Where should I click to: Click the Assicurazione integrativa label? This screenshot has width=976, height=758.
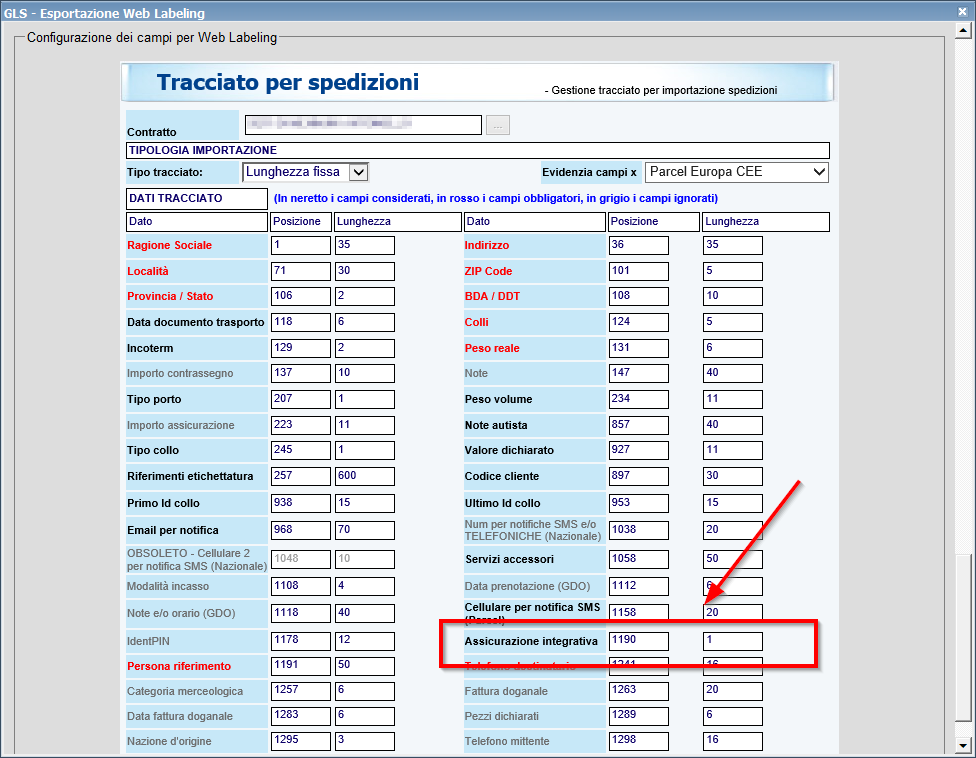pyautogui.click(x=531, y=641)
